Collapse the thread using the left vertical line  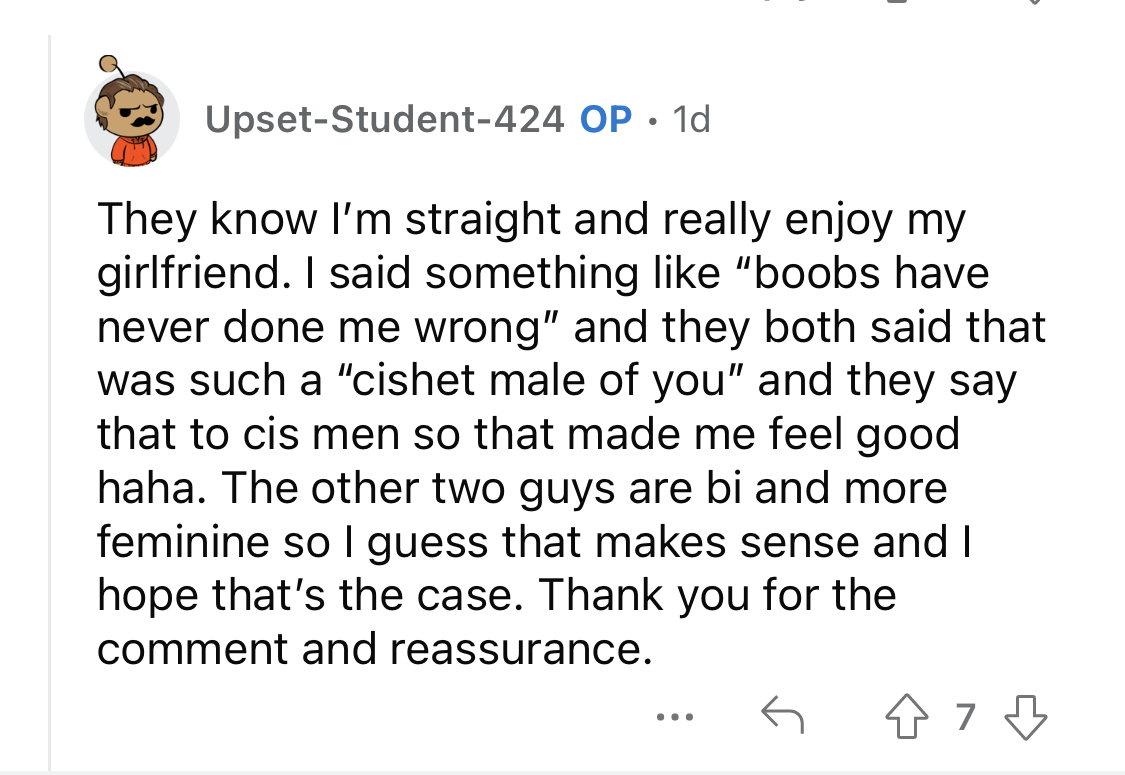pos(50,400)
